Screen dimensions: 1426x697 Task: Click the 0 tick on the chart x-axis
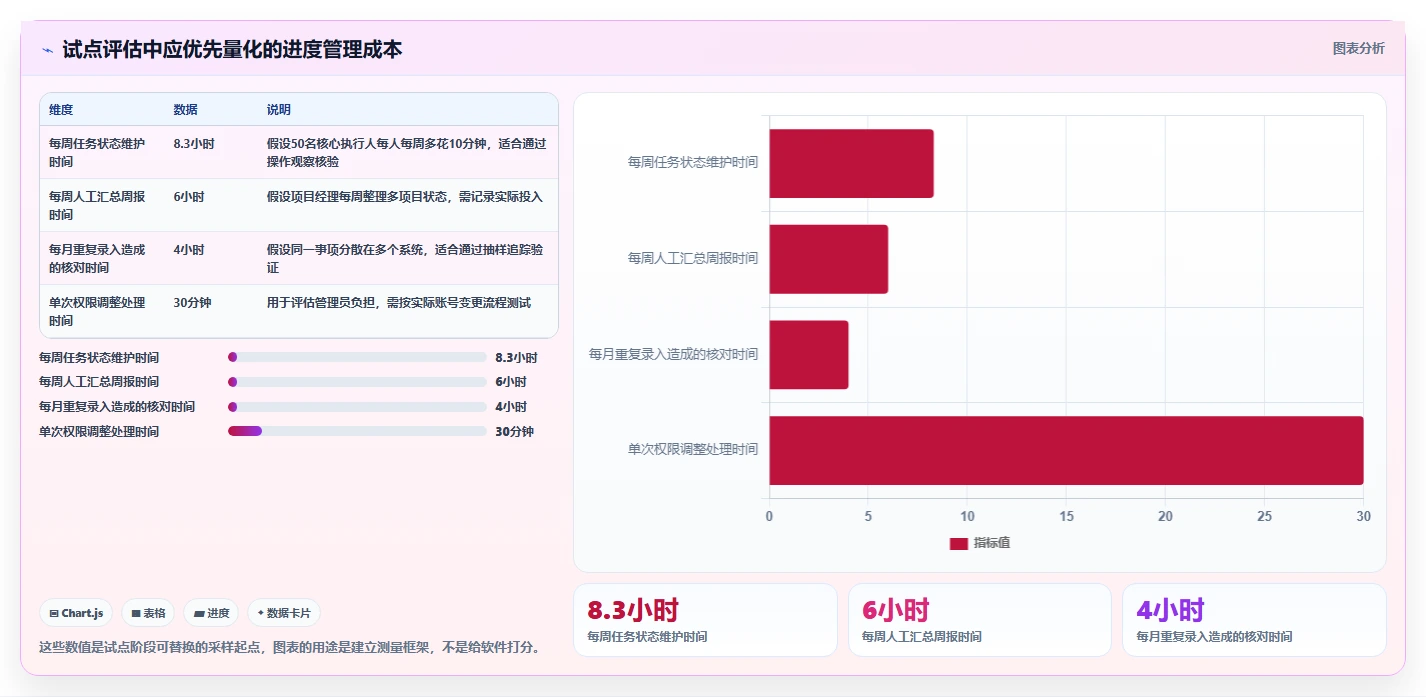pyautogui.click(x=769, y=517)
